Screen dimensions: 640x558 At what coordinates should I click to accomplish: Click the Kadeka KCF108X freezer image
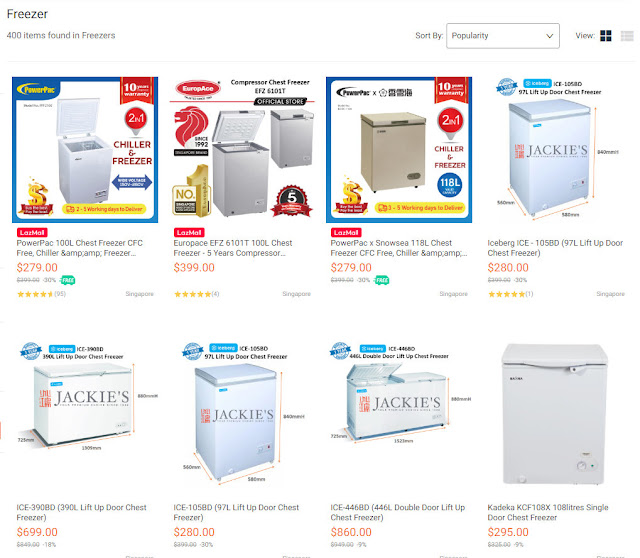[555, 414]
